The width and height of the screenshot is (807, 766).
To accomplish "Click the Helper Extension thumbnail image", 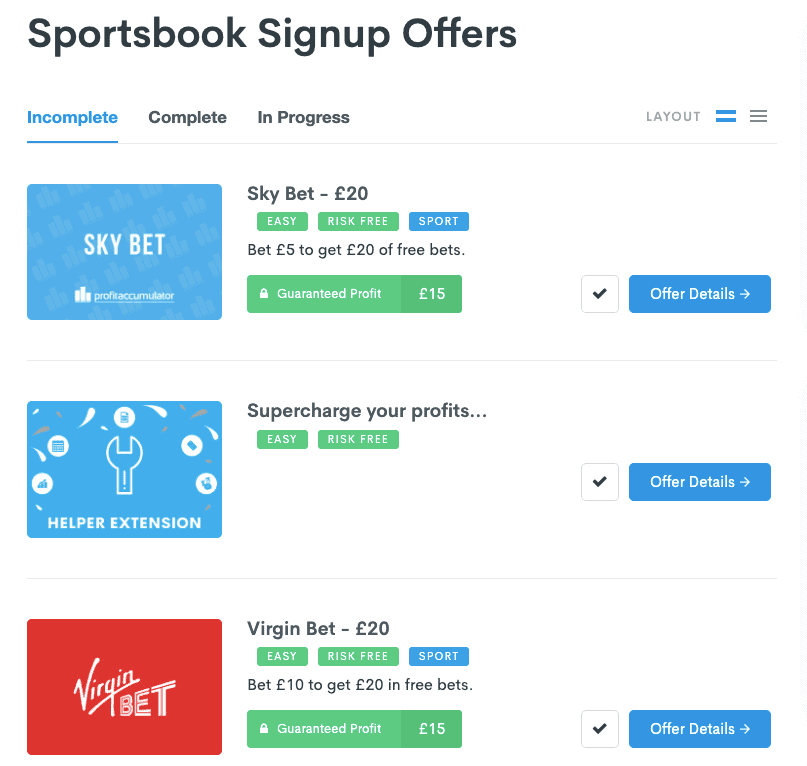I will [x=125, y=469].
